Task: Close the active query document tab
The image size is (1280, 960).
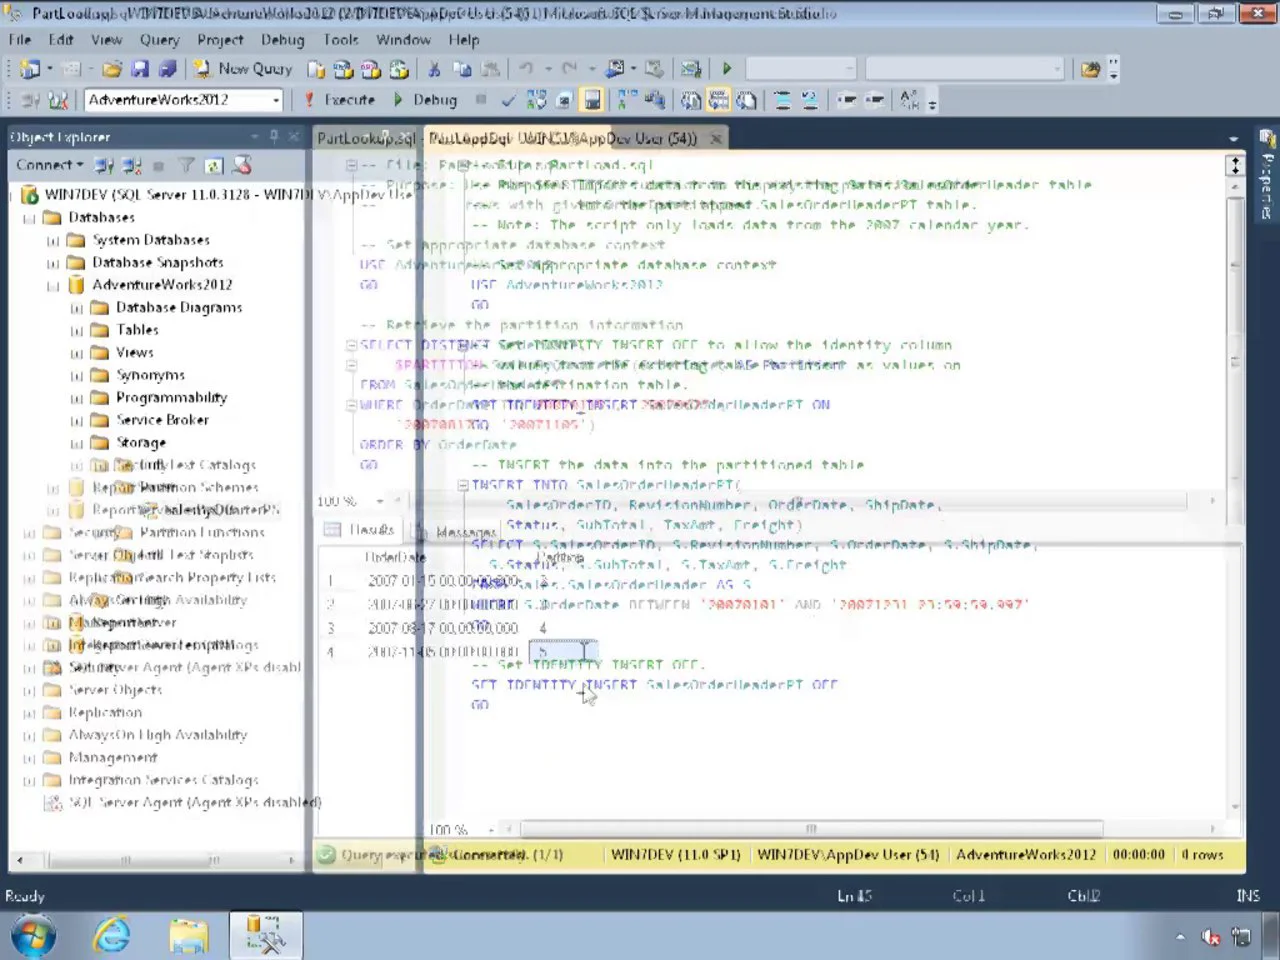Action: pyautogui.click(x=716, y=138)
